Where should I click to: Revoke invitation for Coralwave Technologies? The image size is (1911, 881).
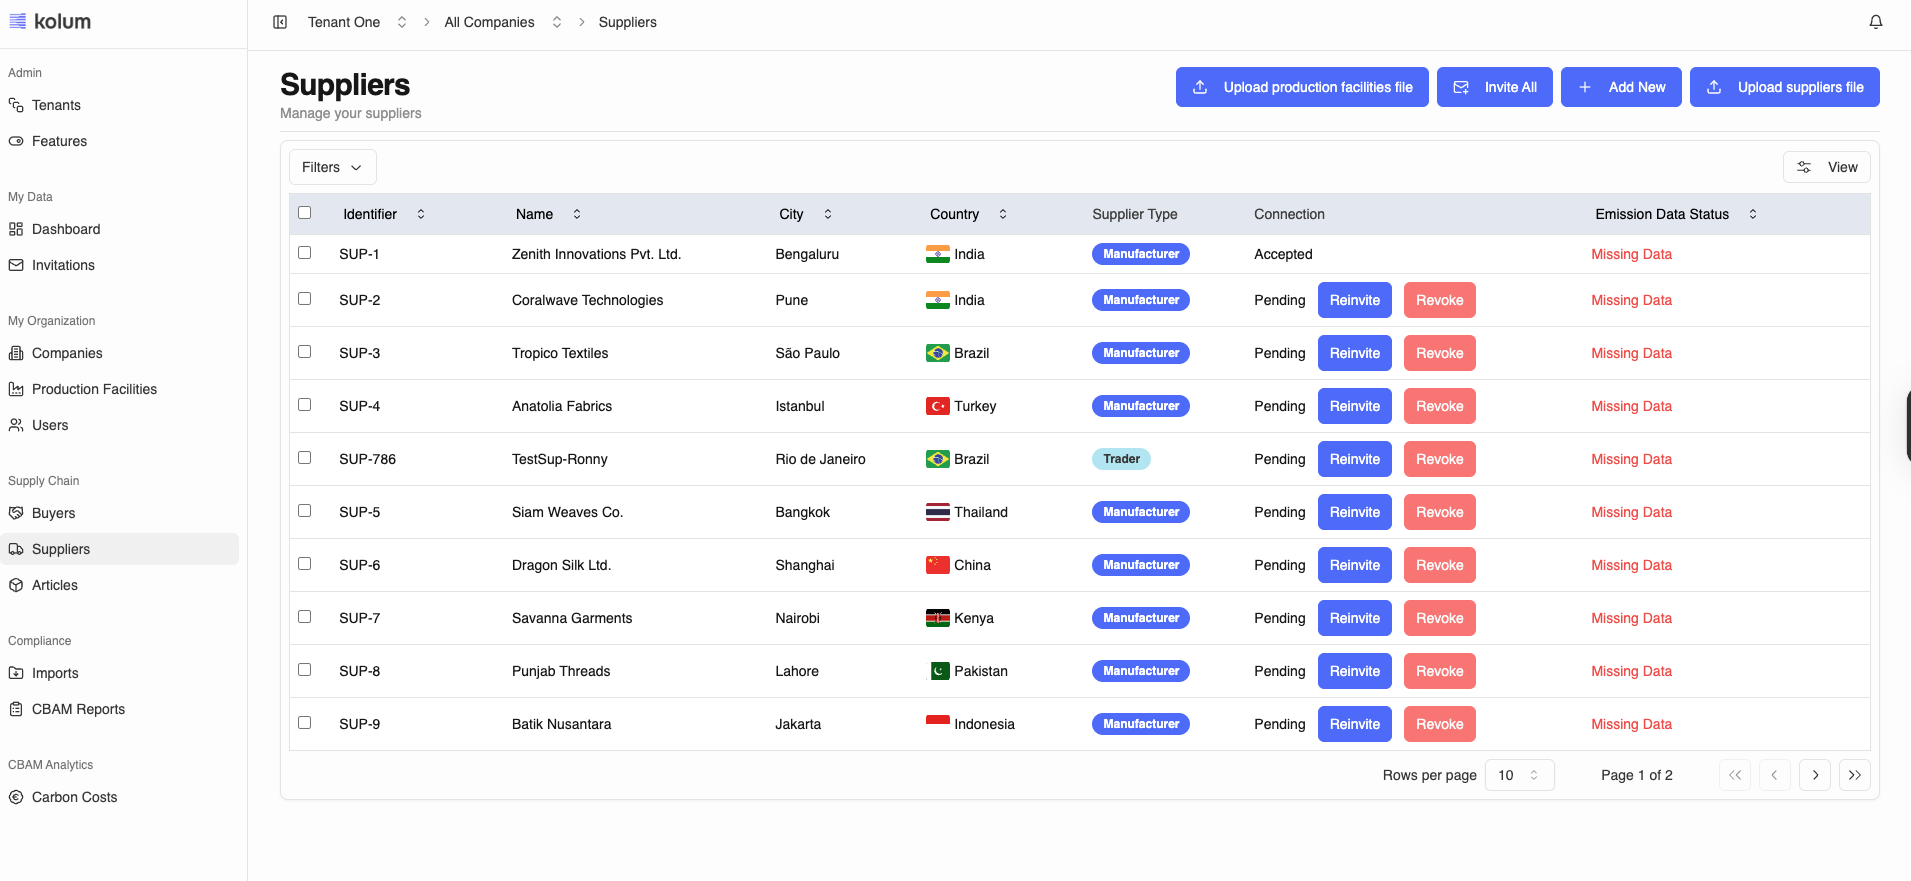click(x=1439, y=300)
